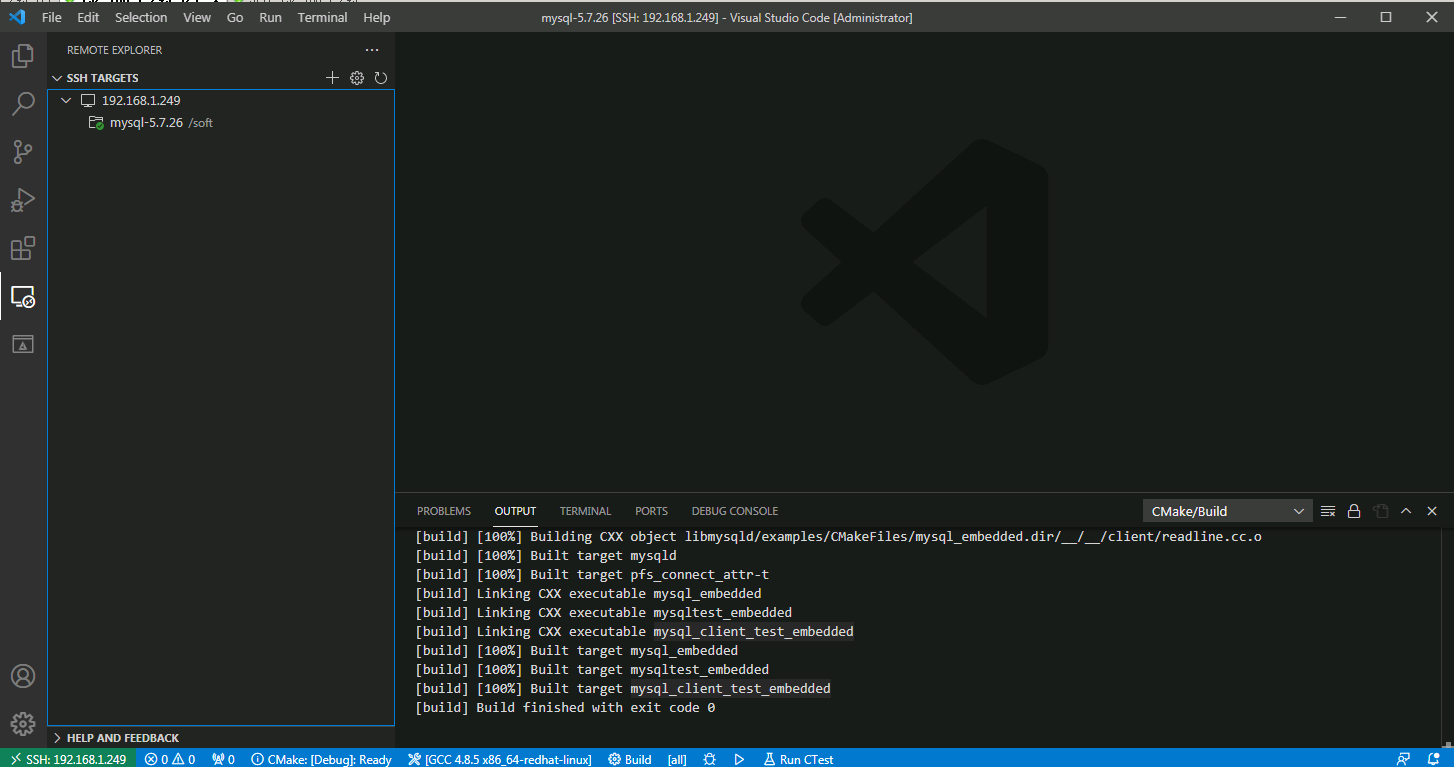Open Remote Explorer more actions (three dots)
Screen dimensions: 1454x767
[372, 50]
